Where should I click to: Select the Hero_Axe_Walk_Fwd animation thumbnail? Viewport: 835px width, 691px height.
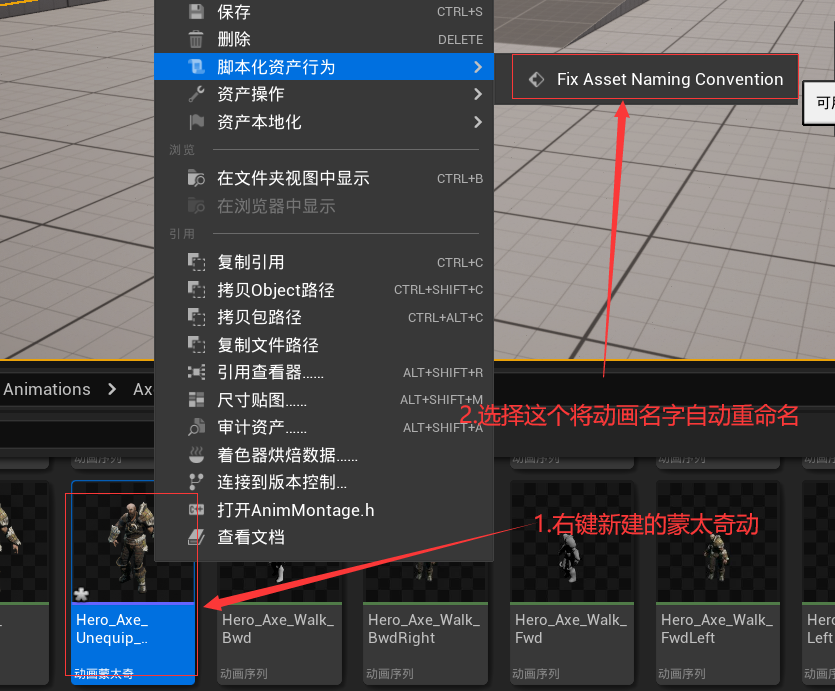(571, 542)
